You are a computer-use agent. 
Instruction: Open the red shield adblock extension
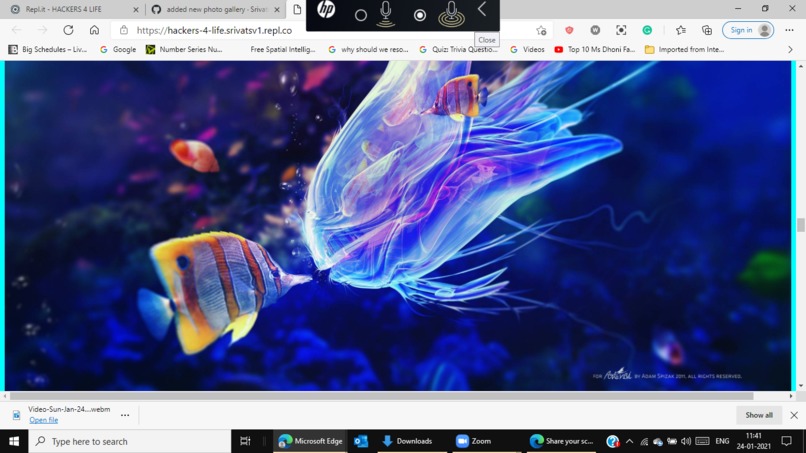click(x=569, y=30)
